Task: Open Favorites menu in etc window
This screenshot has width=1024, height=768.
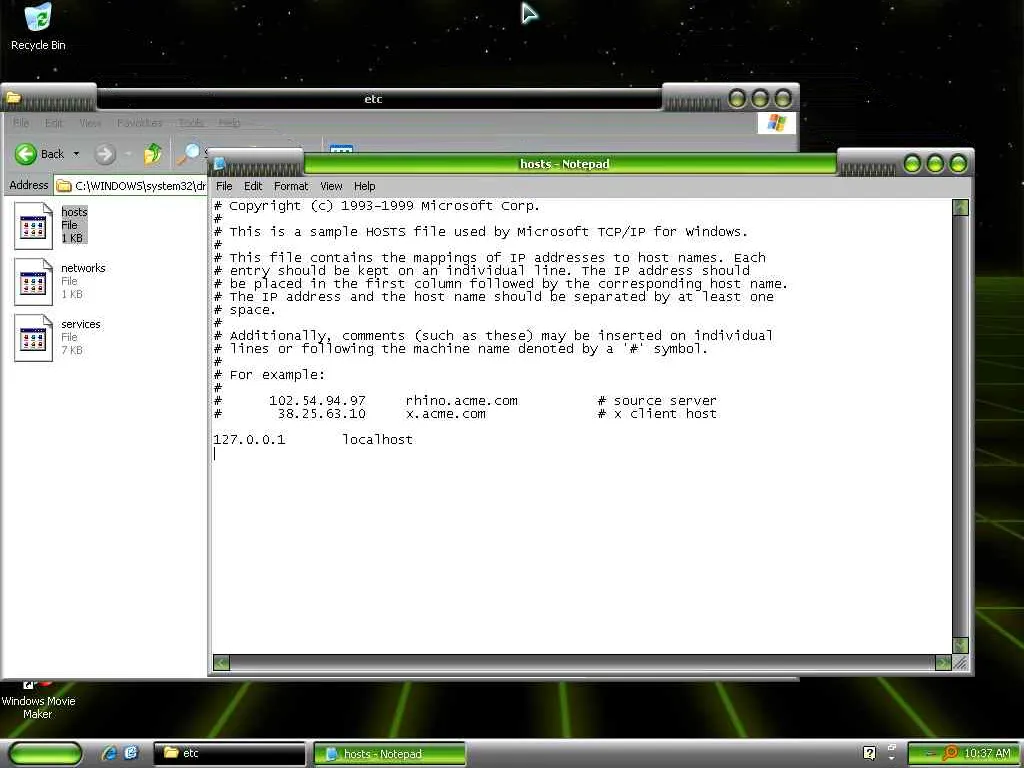Action: pyautogui.click(x=139, y=123)
